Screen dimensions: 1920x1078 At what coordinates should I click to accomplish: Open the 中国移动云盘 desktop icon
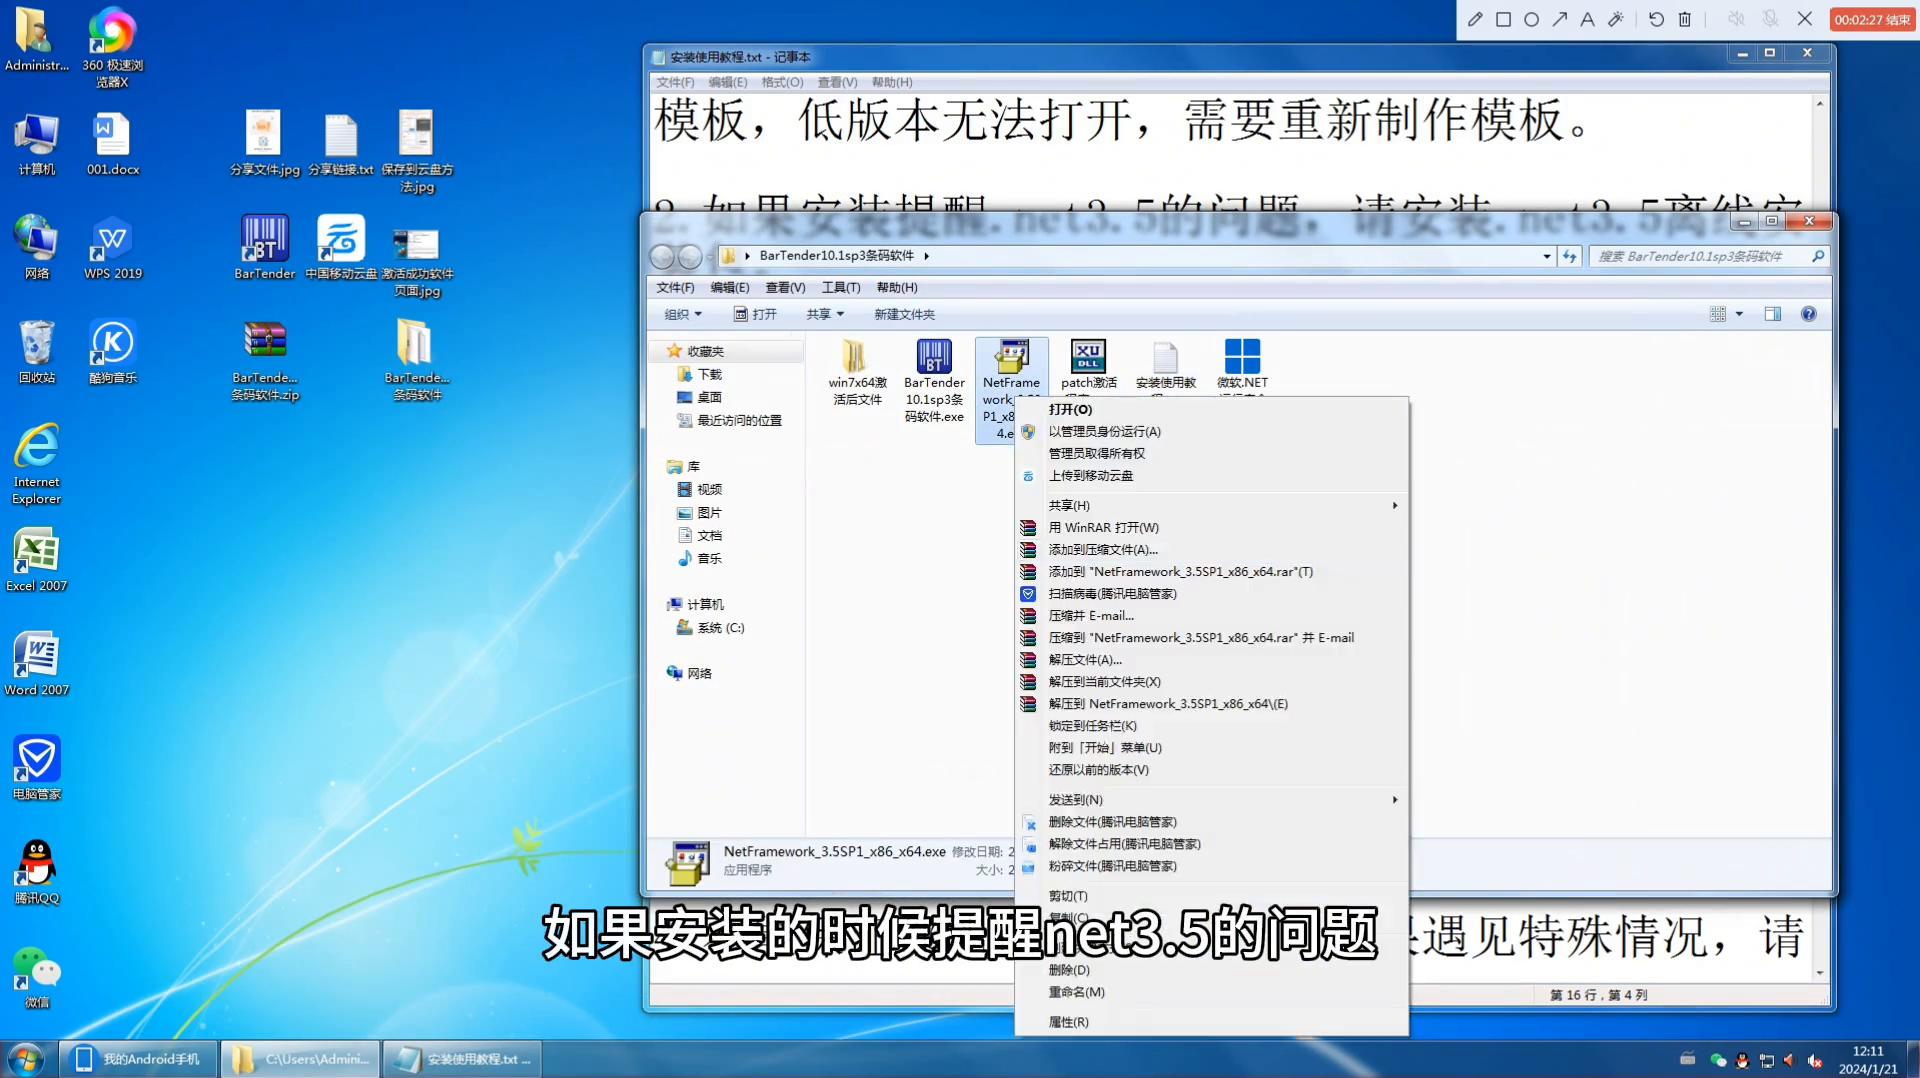click(341, 247)
